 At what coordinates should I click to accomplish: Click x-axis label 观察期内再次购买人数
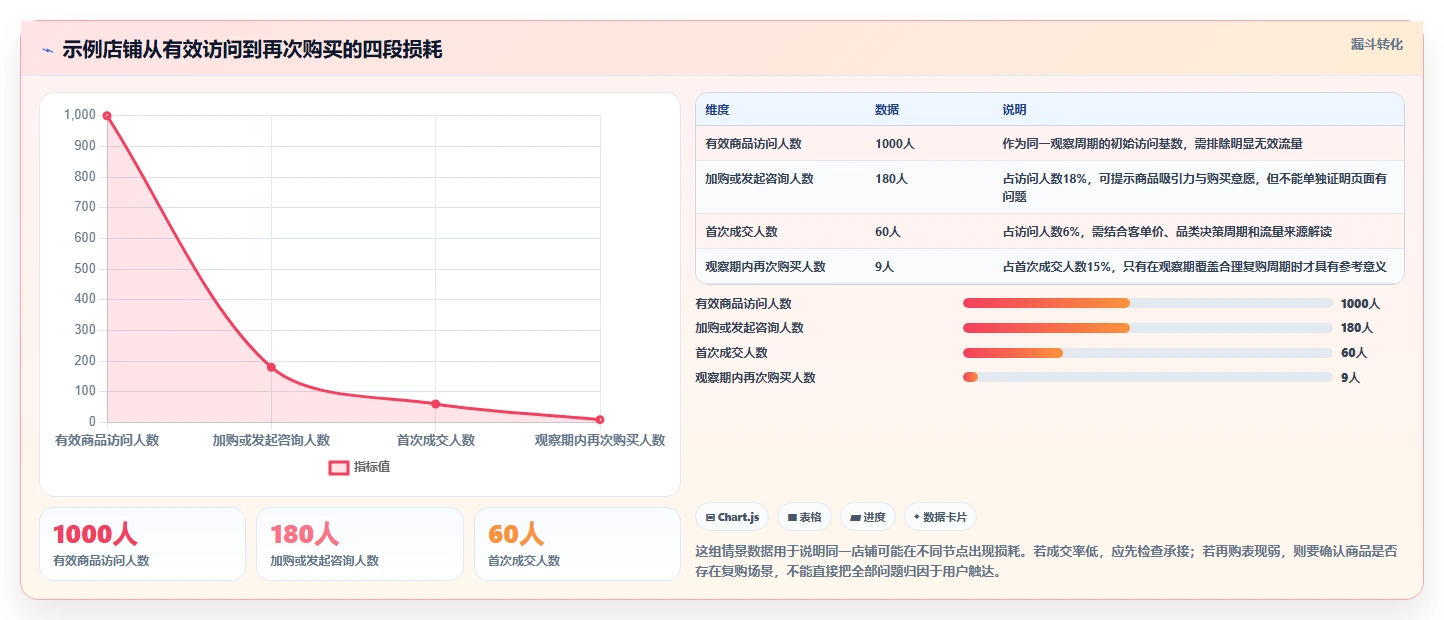(x=600, y=440)
